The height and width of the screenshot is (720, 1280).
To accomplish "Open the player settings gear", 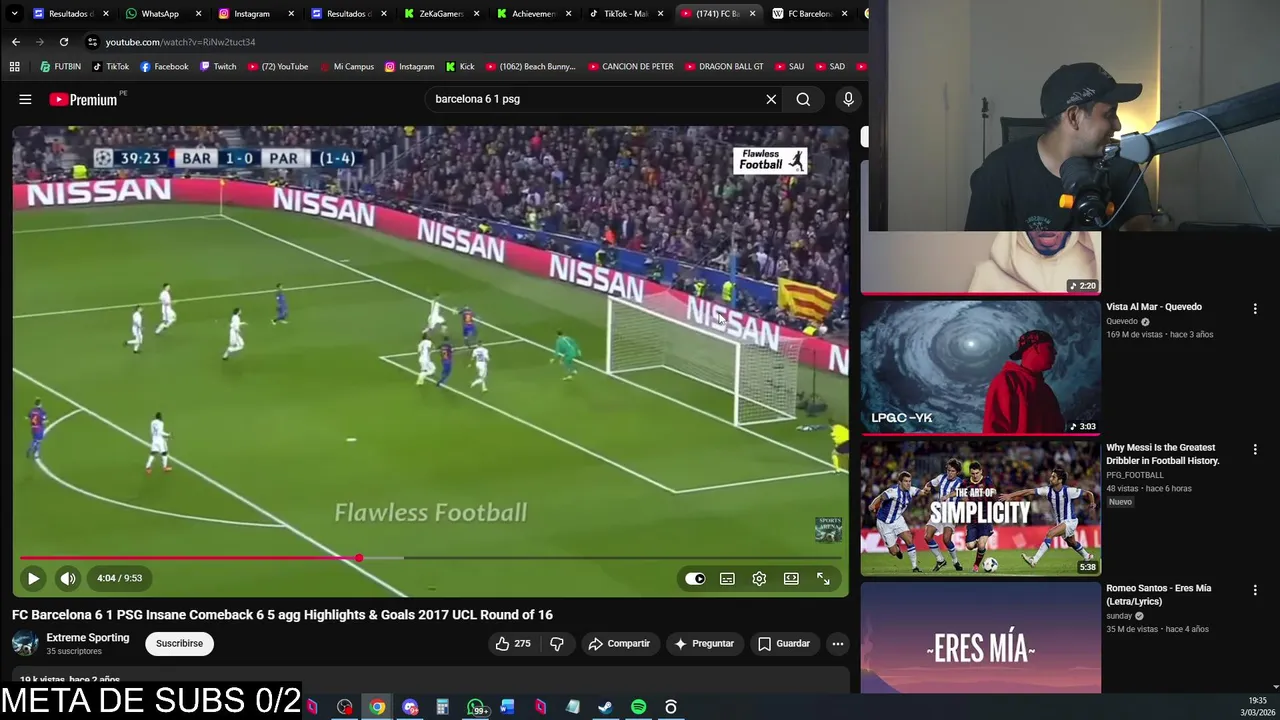I will pyautogui.click(x=759, y=578).
